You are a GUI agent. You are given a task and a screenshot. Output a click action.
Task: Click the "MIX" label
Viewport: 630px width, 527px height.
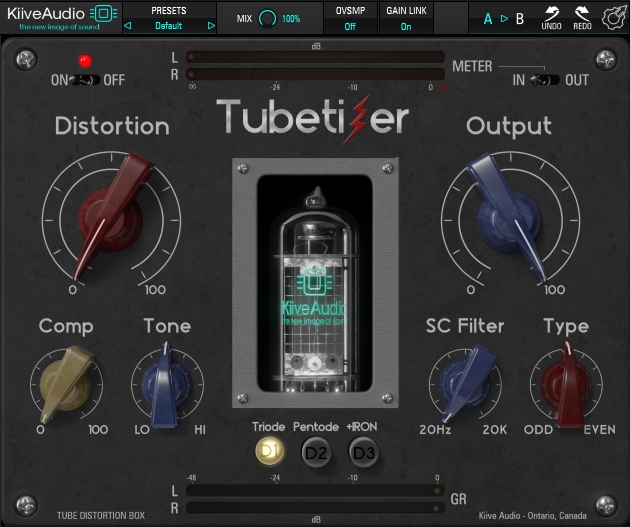244,18
